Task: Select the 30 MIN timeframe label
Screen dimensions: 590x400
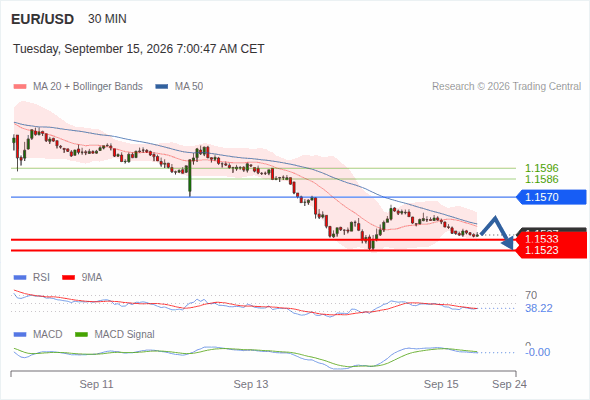Action: click(107, 19)
